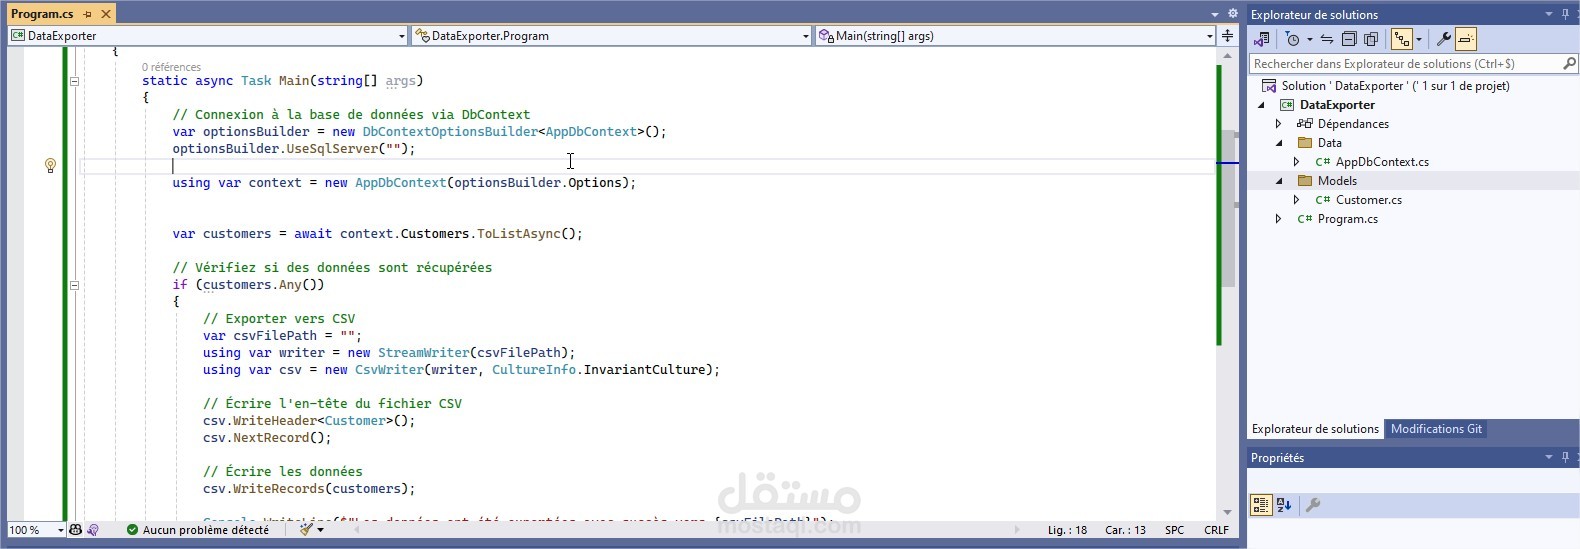Expand the Program.cs node in Solution Explorer

(x=1279, y=219)
